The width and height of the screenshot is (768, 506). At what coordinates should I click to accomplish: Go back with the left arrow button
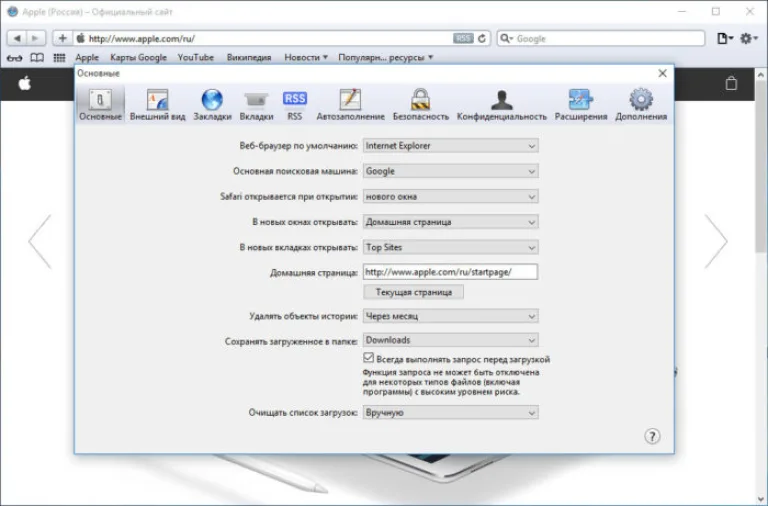(x=17, y=38)
